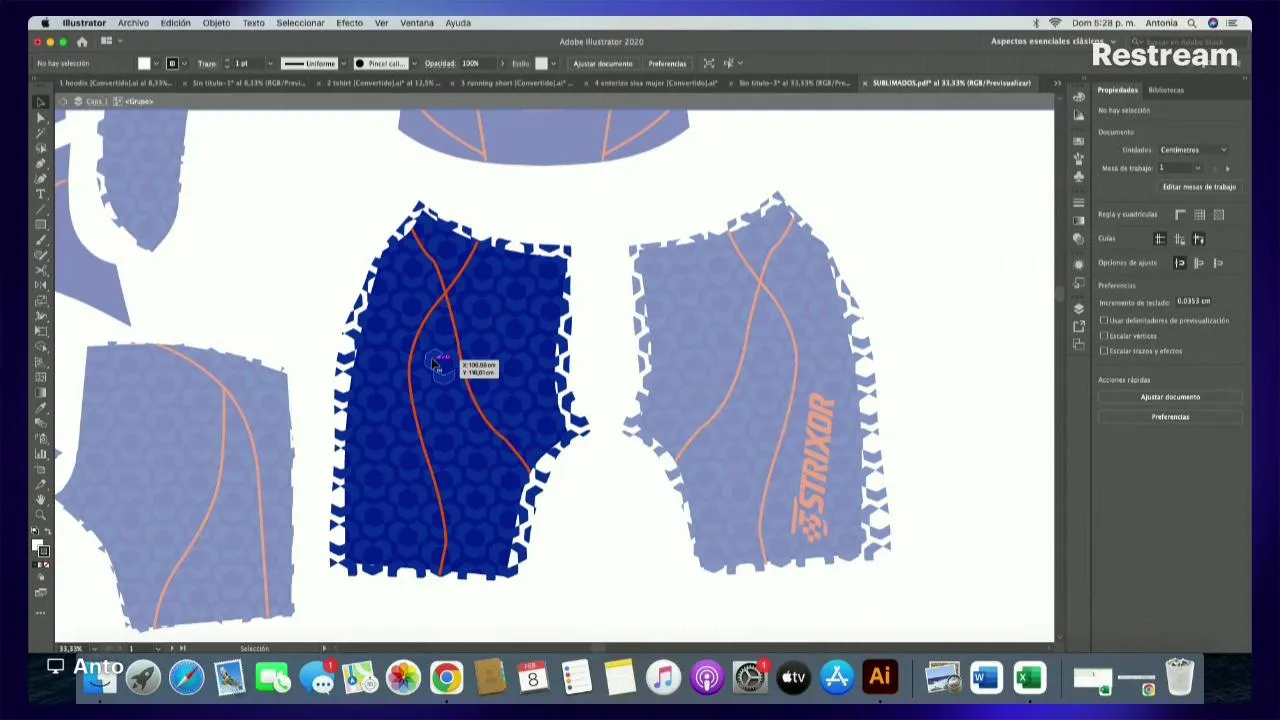Enable Usar delimitadores de previsualización checkbox

(1104, 320)
